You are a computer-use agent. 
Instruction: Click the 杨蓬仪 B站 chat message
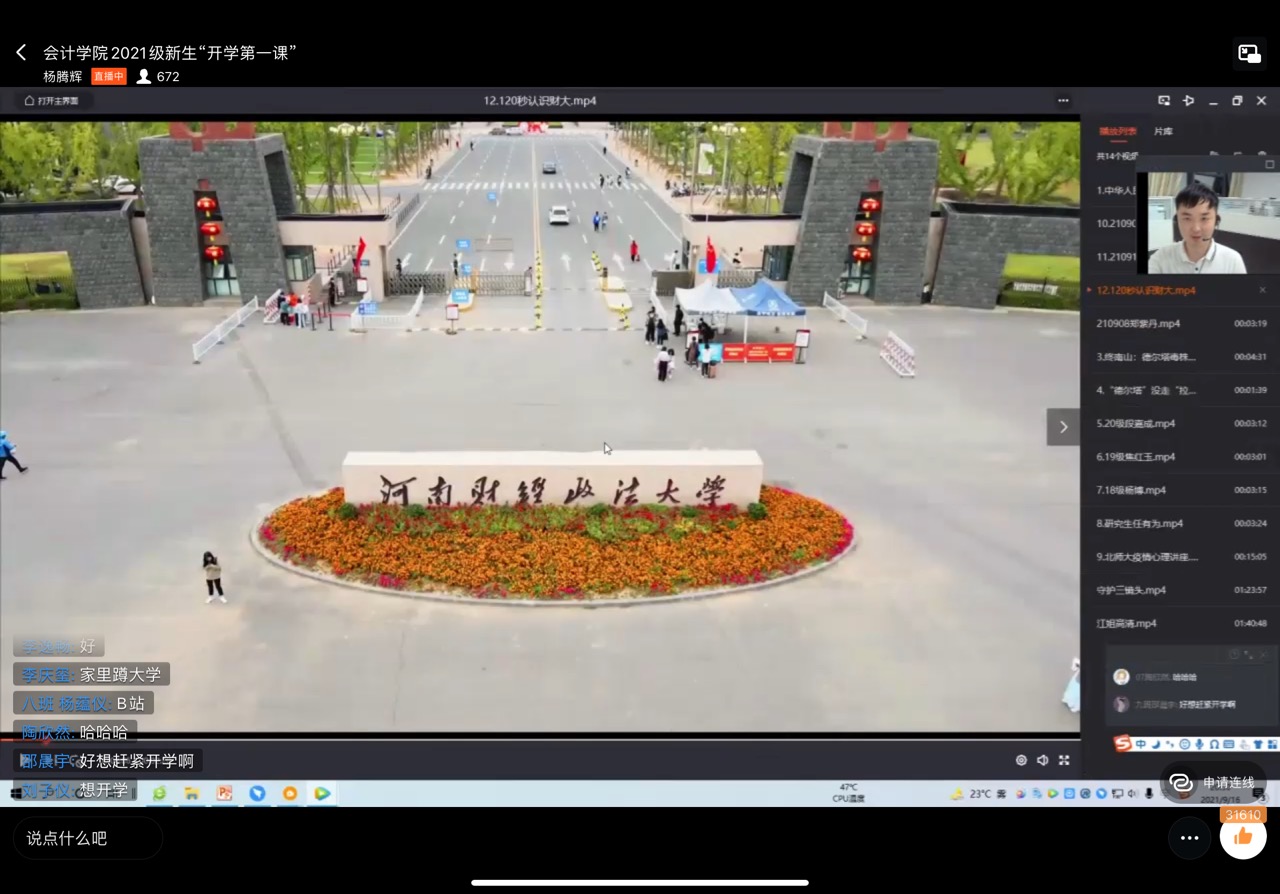coord(83,703)
